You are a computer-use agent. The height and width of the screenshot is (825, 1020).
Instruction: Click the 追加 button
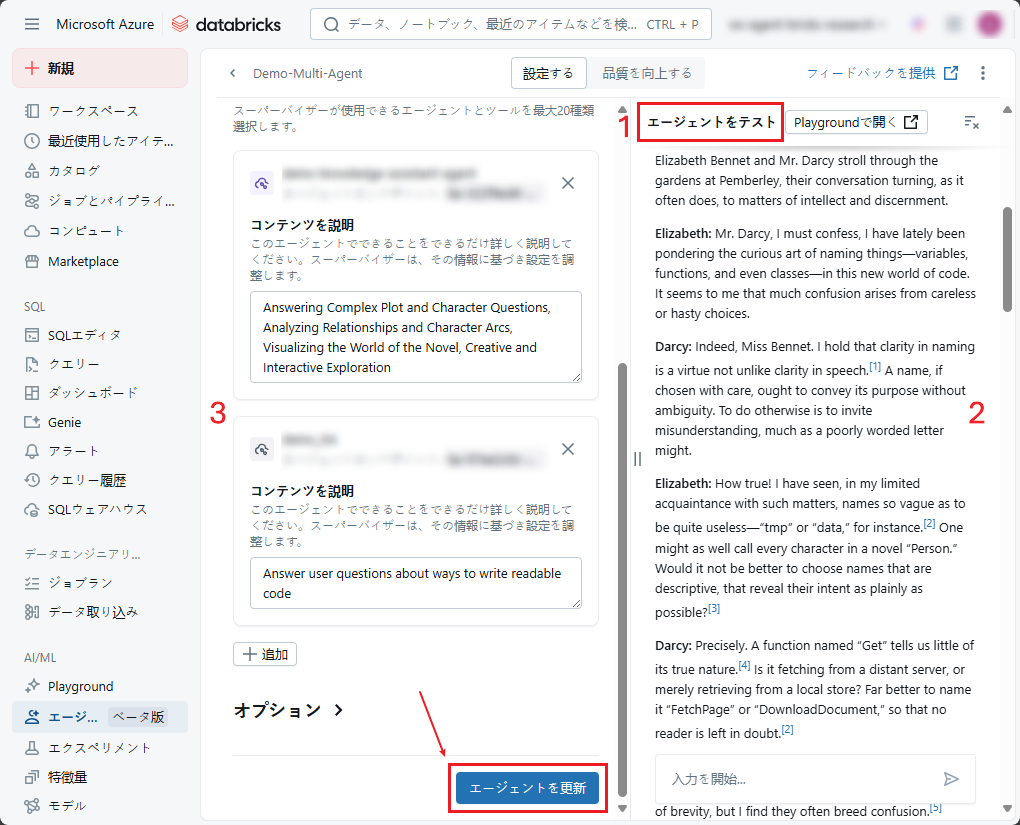pyautogui.click(x=265, y=655)
